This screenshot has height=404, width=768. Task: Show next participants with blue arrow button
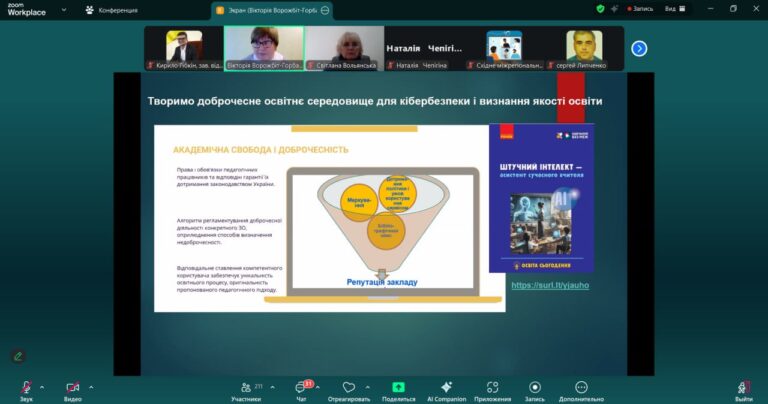coord(639,48)
